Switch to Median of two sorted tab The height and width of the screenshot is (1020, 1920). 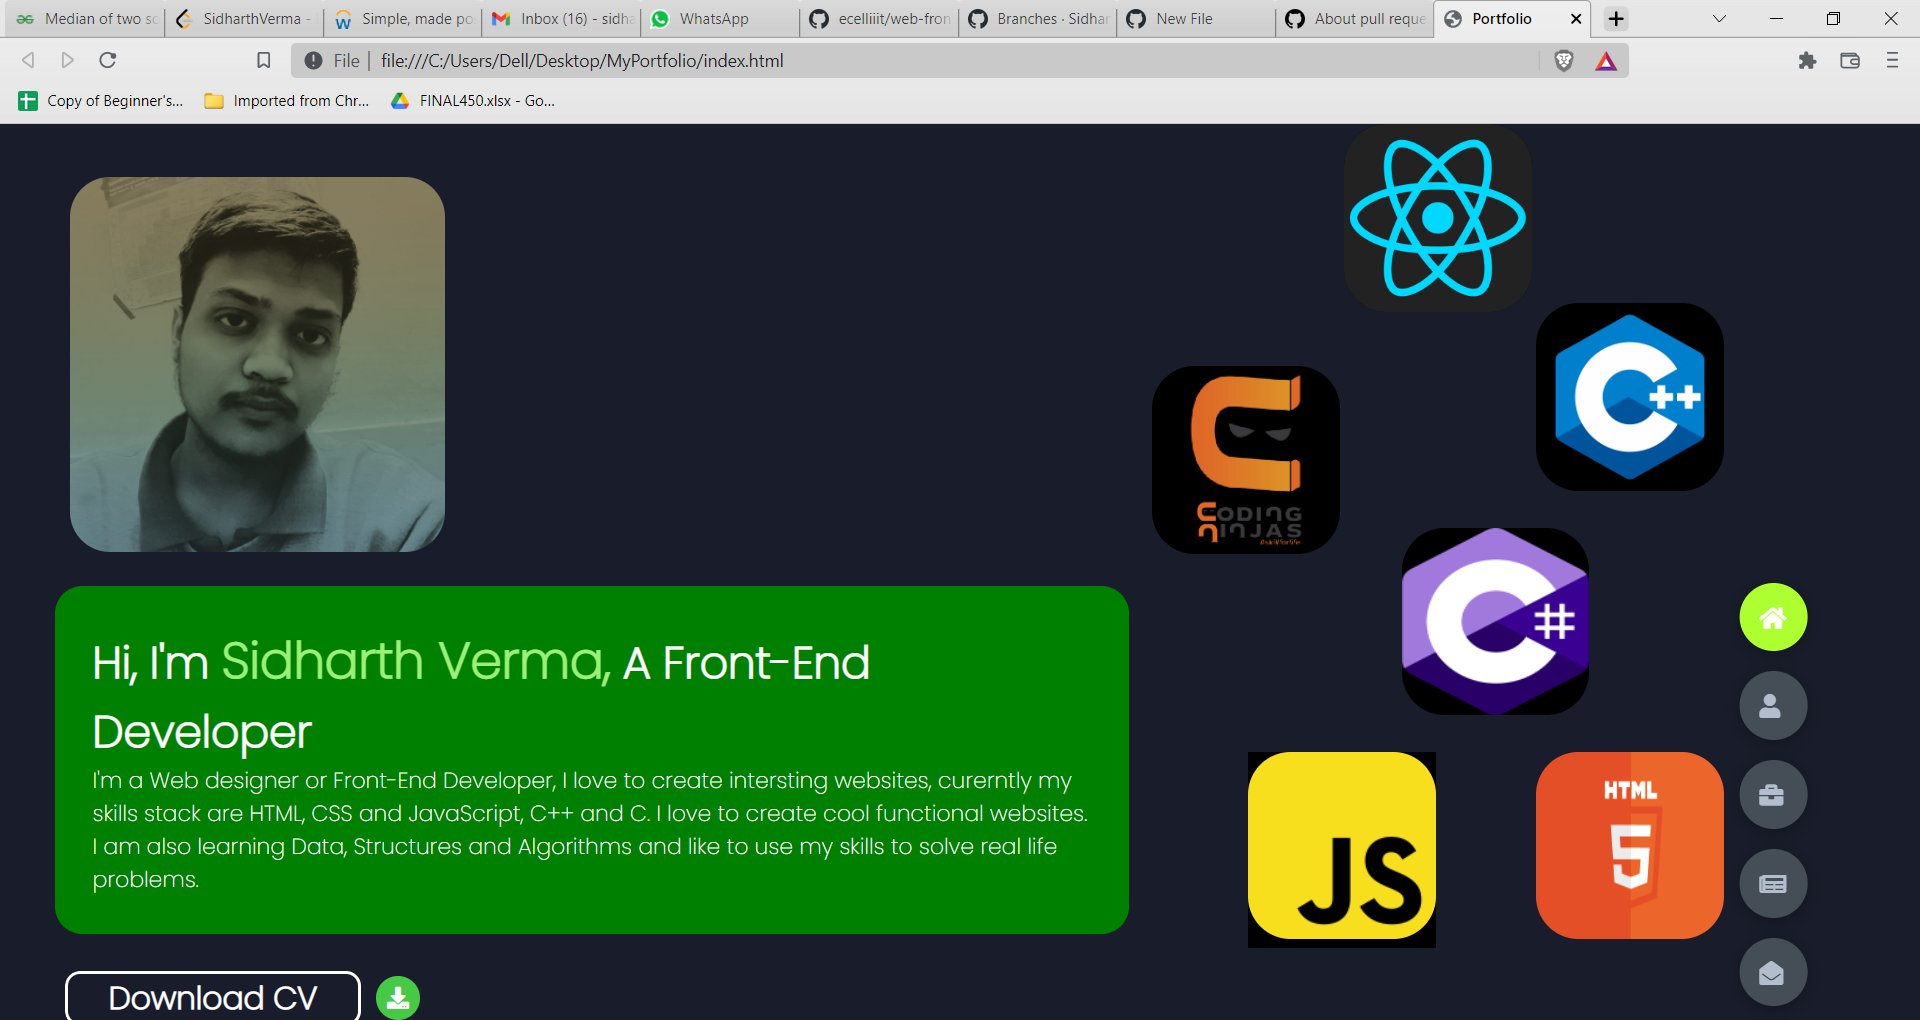tap(86, 19)
